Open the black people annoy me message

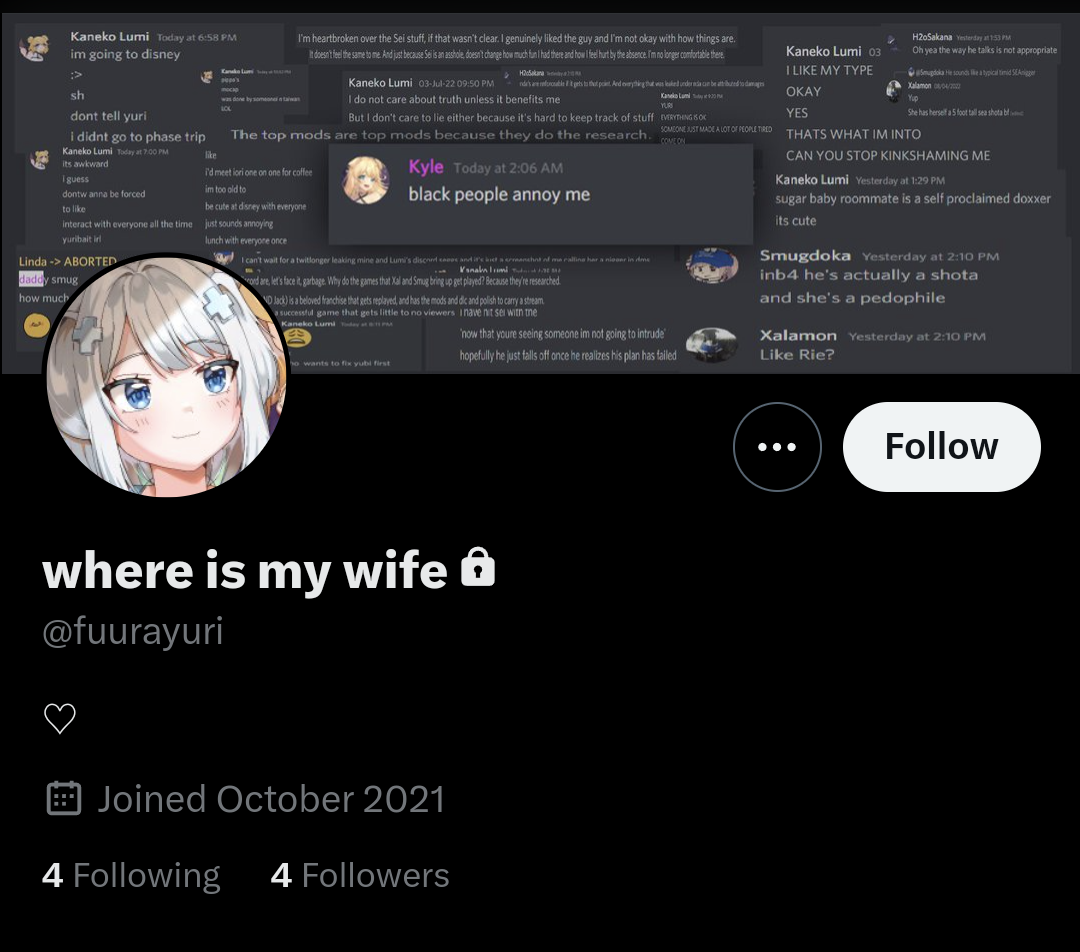499,195
